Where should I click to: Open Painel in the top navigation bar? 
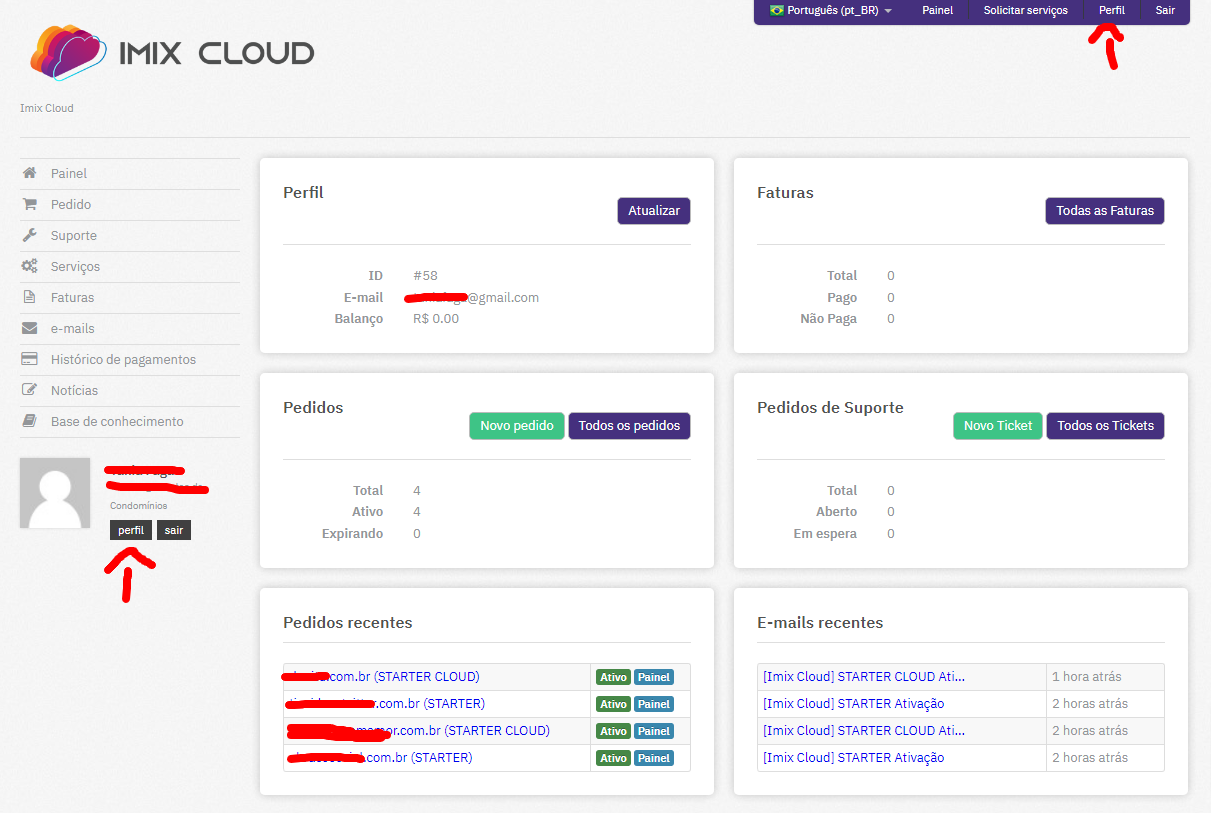937,10
